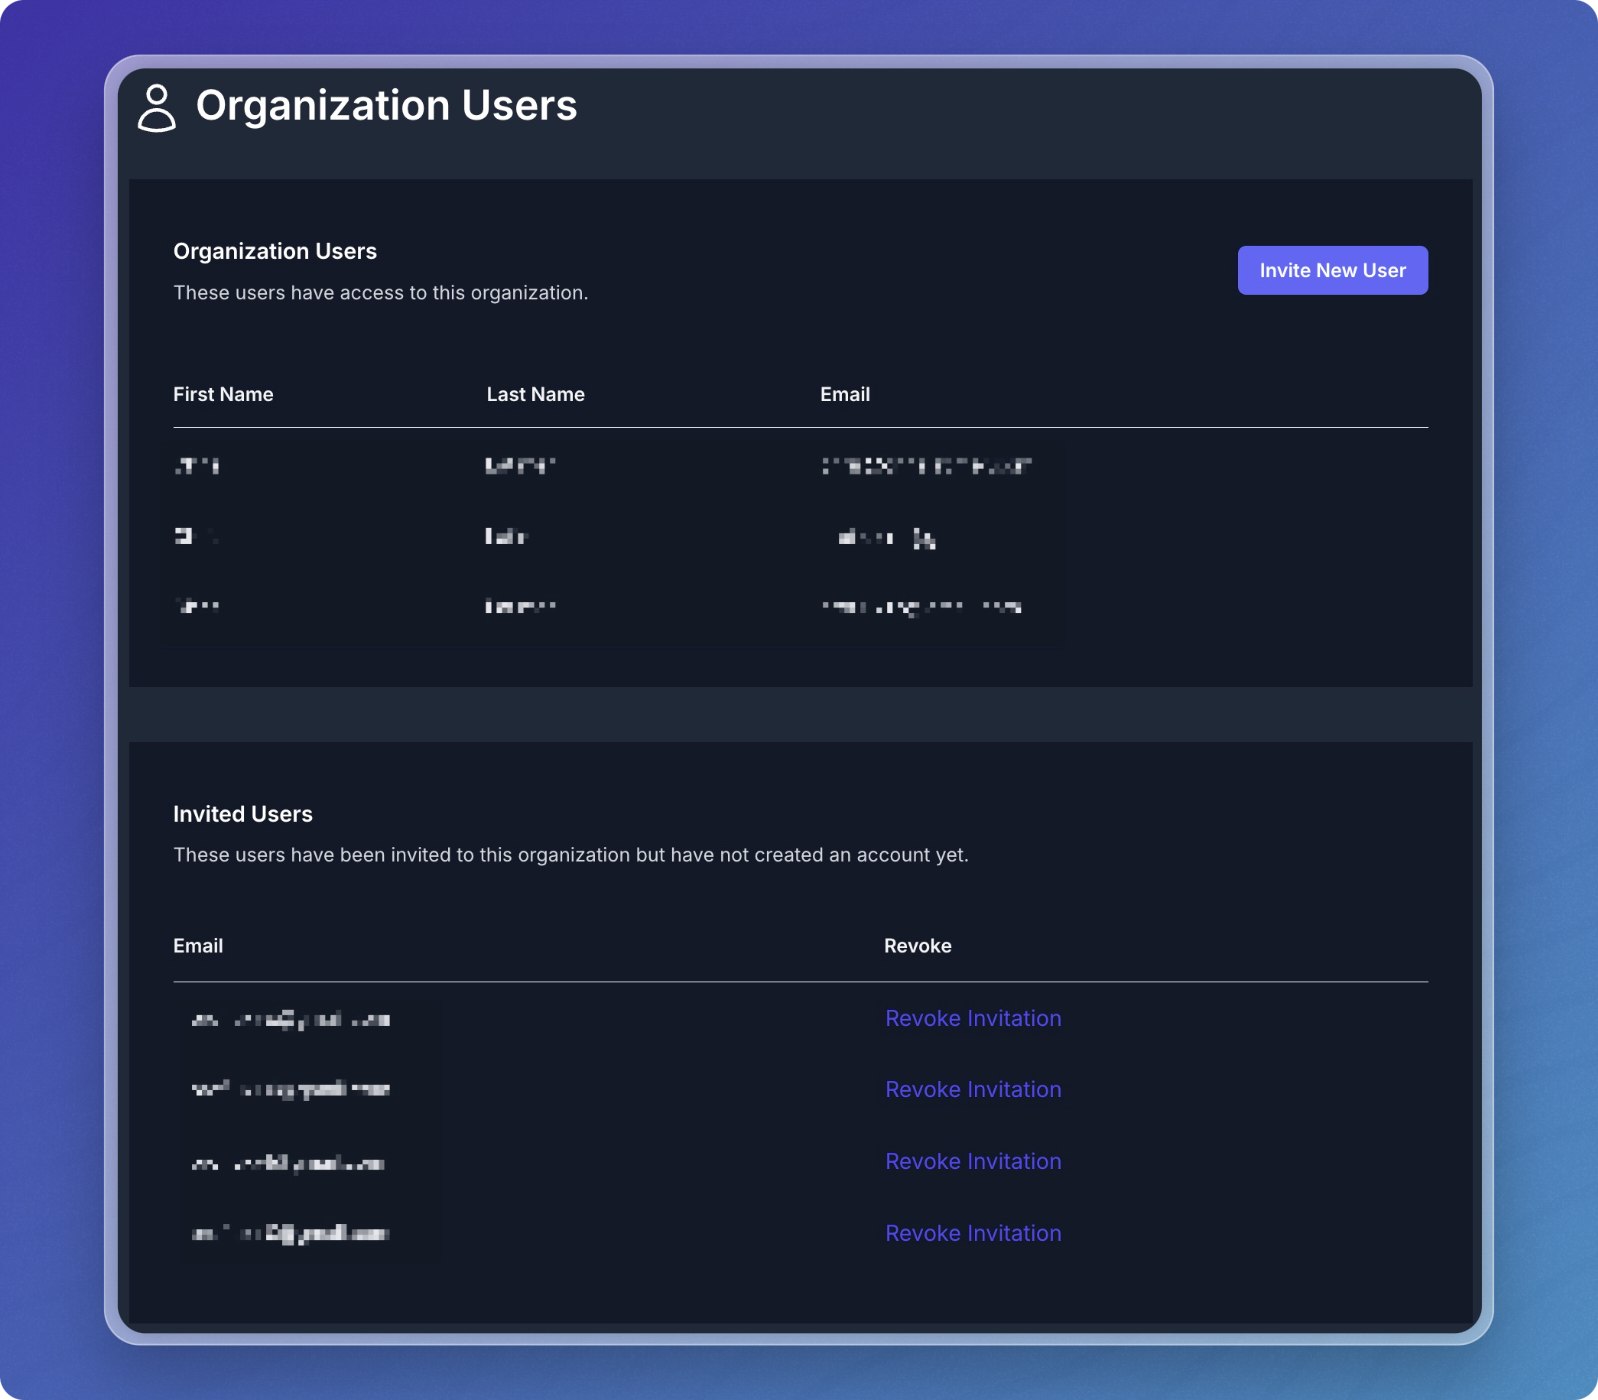The image size is (1598, 1400).
Task: Click the Revoke column header
Action: 917,946
